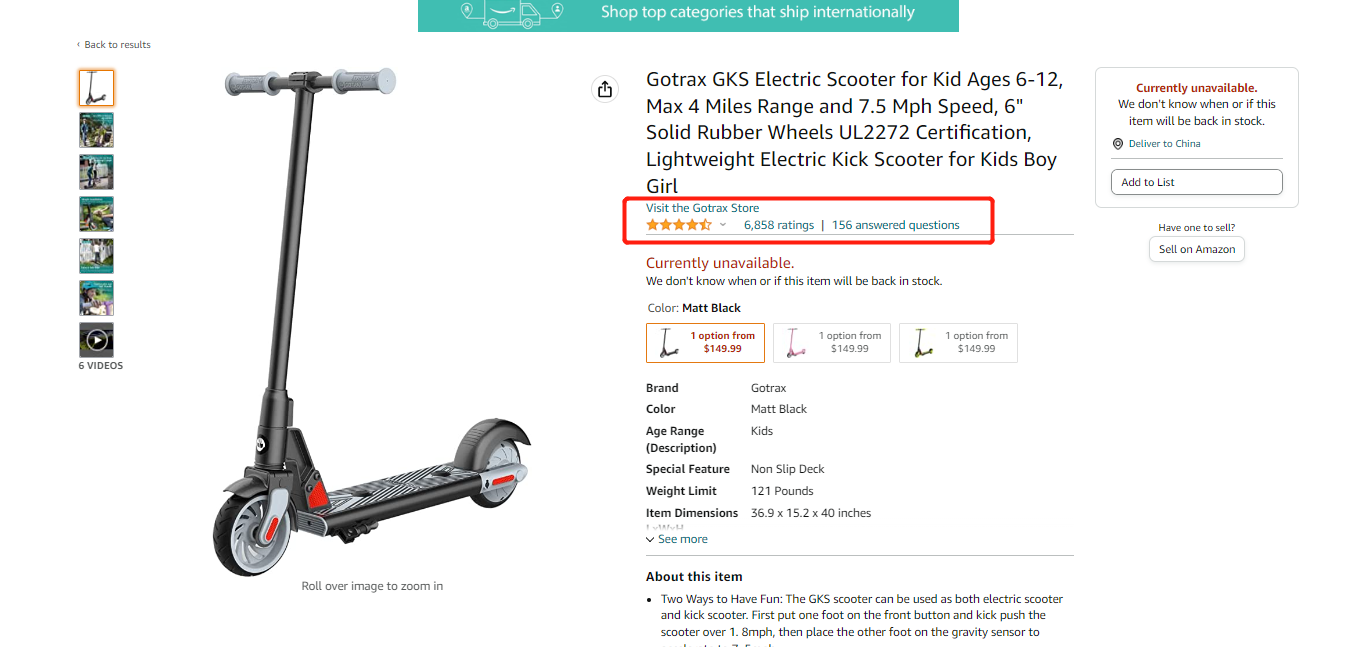
Task: Open the rating breakdown dropdown chevron
Action: click(723, 225)
